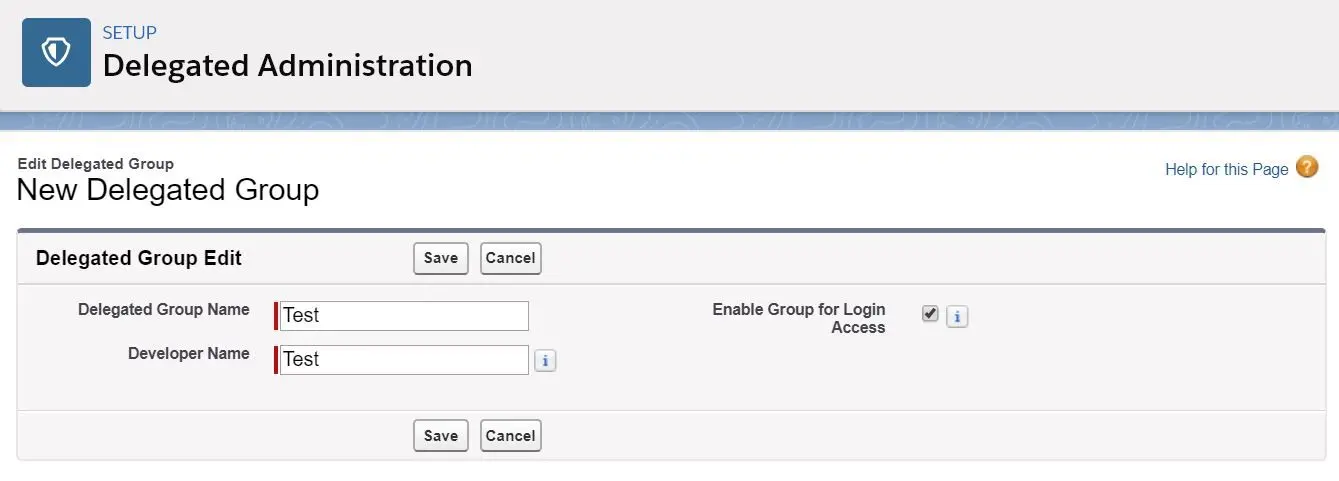This screenshot has height=481, width=1339.
Task: Click the Delegated Group Edit section header
Action: (139, 258)
